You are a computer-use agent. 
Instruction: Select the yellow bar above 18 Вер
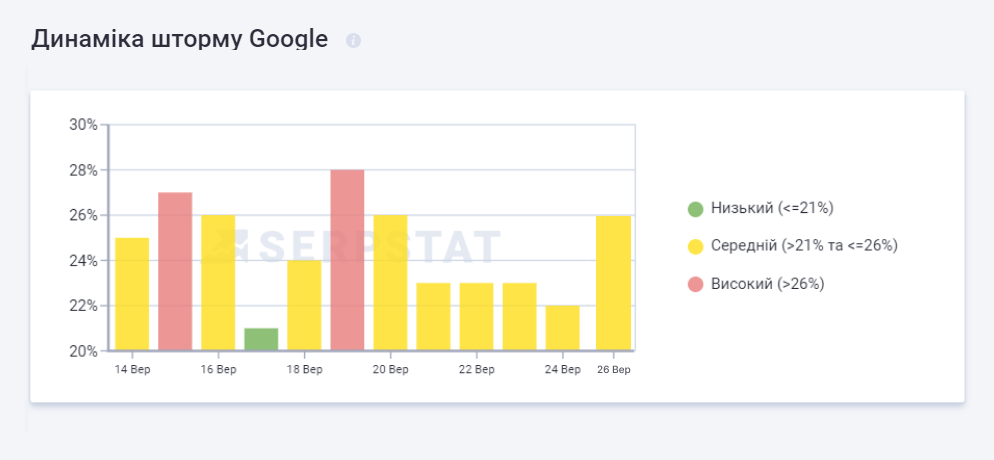click(x=304, y=305)
